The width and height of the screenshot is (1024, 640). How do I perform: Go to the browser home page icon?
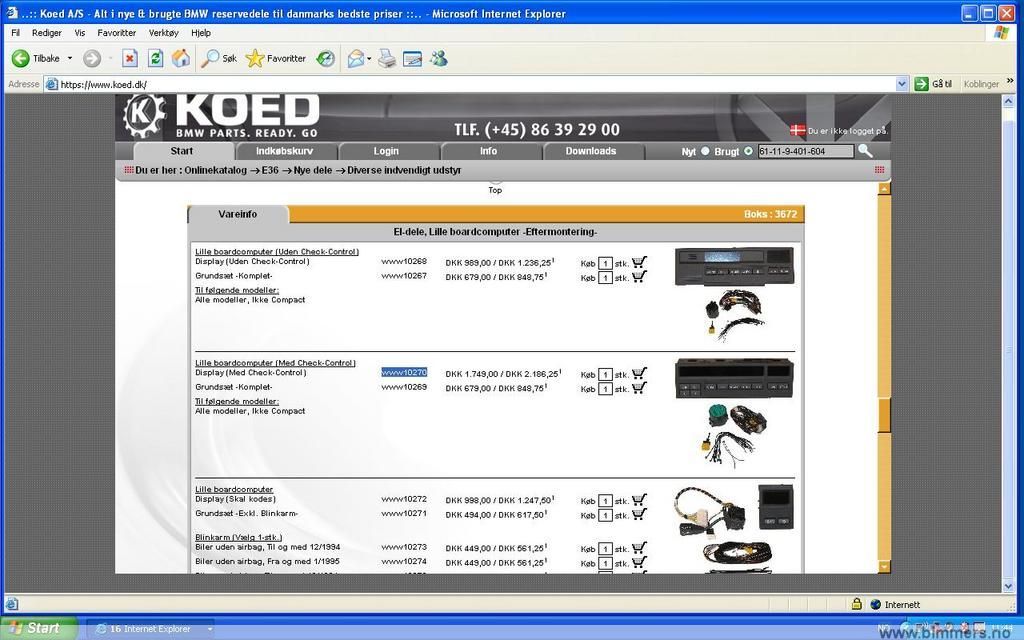coord(181,59)
